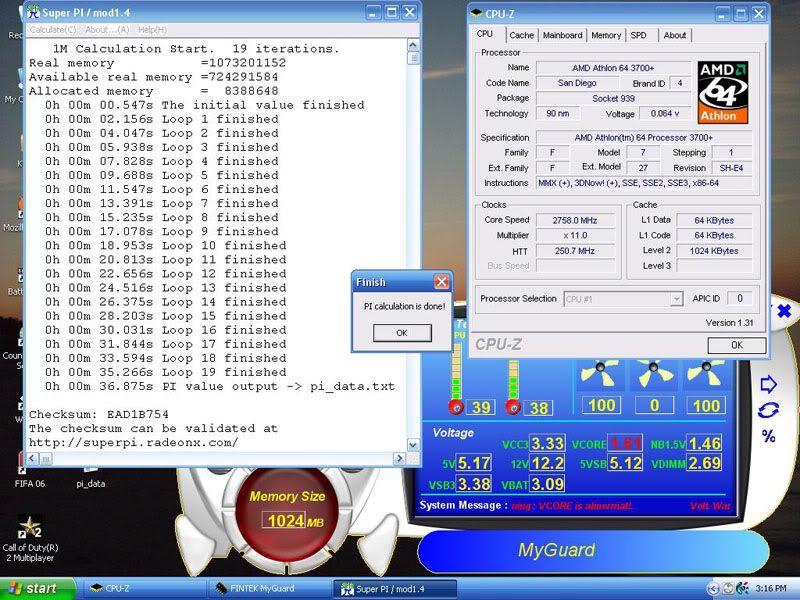Click the Loop 19 finished line

pyautogui.click(x=165, y=372)
